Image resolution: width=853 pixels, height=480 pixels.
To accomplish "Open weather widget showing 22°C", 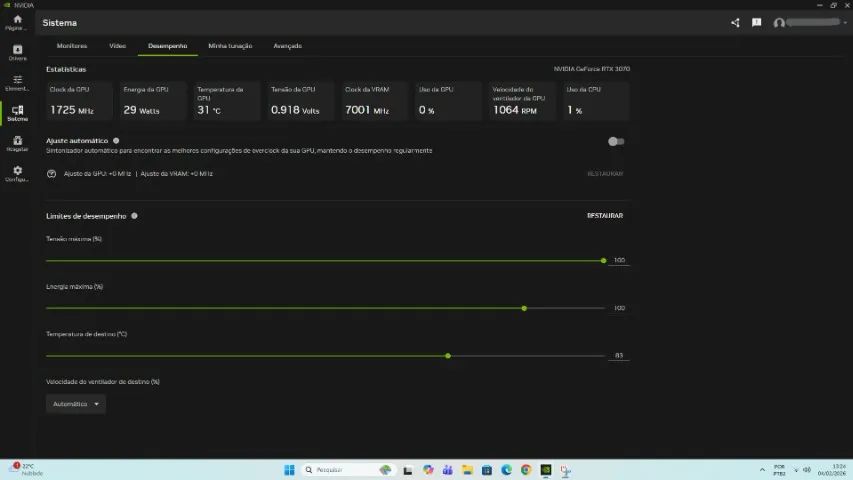I will pos(26,470).
